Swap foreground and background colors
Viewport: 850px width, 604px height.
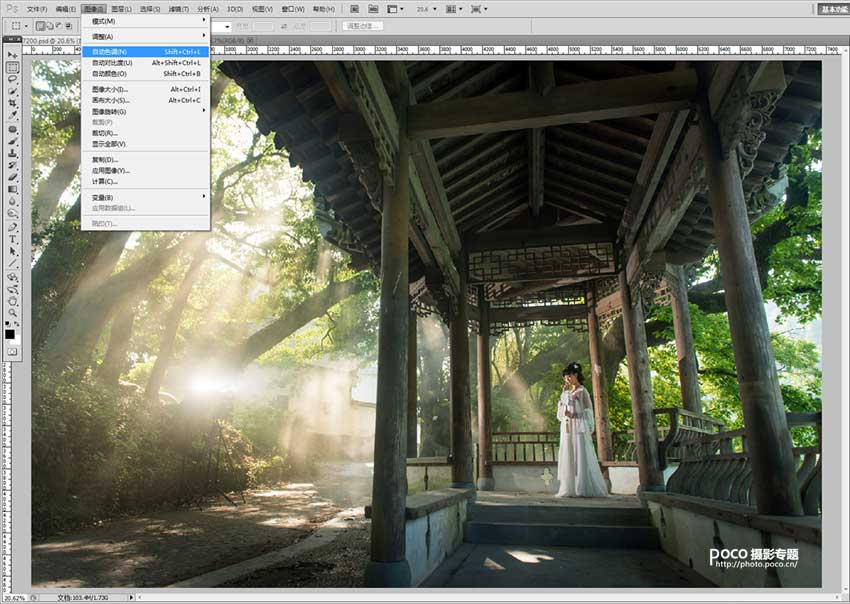coord(19,323)
